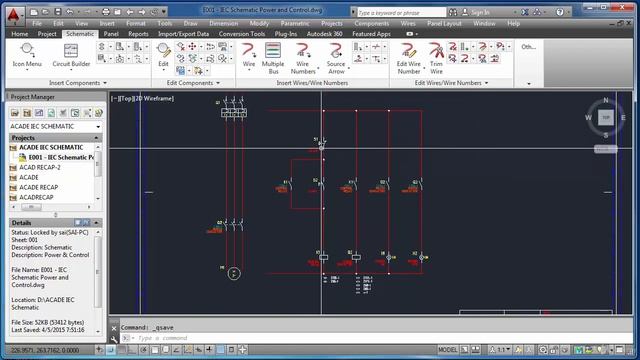Toggle Grid Display in status bar
The width and height of the screenshot is (640, 360).
click(122, 350)
